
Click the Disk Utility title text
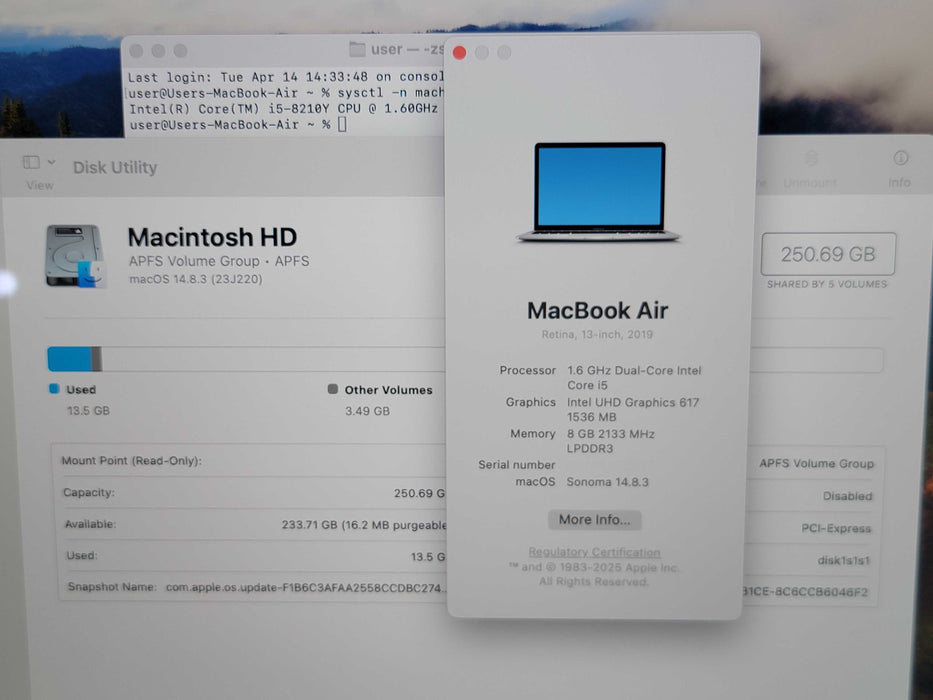115,167
